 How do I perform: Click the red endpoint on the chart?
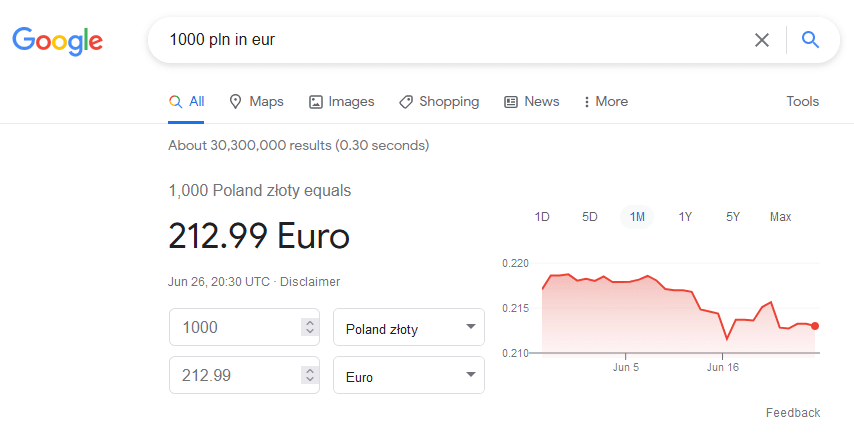(815, 326)
